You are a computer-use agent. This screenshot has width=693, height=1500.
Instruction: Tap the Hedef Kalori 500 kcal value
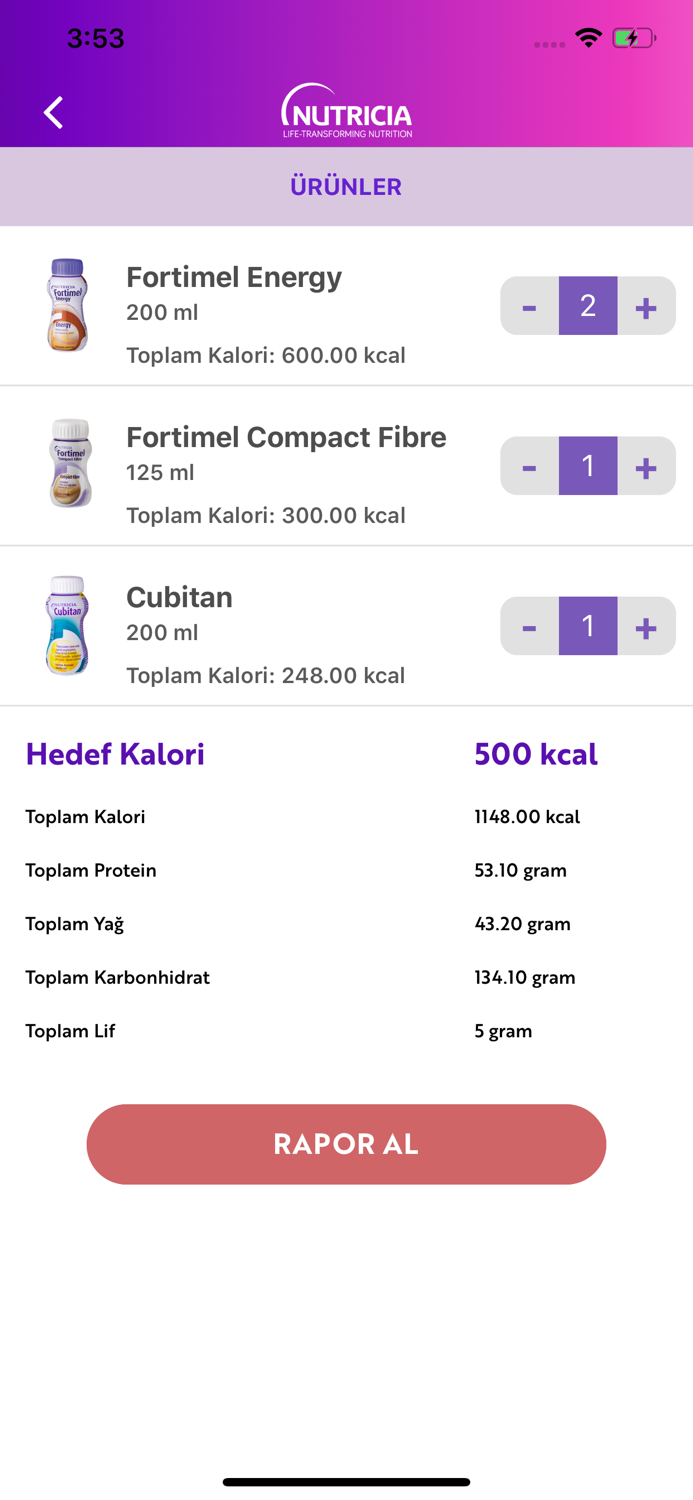(x=535, y=754)
